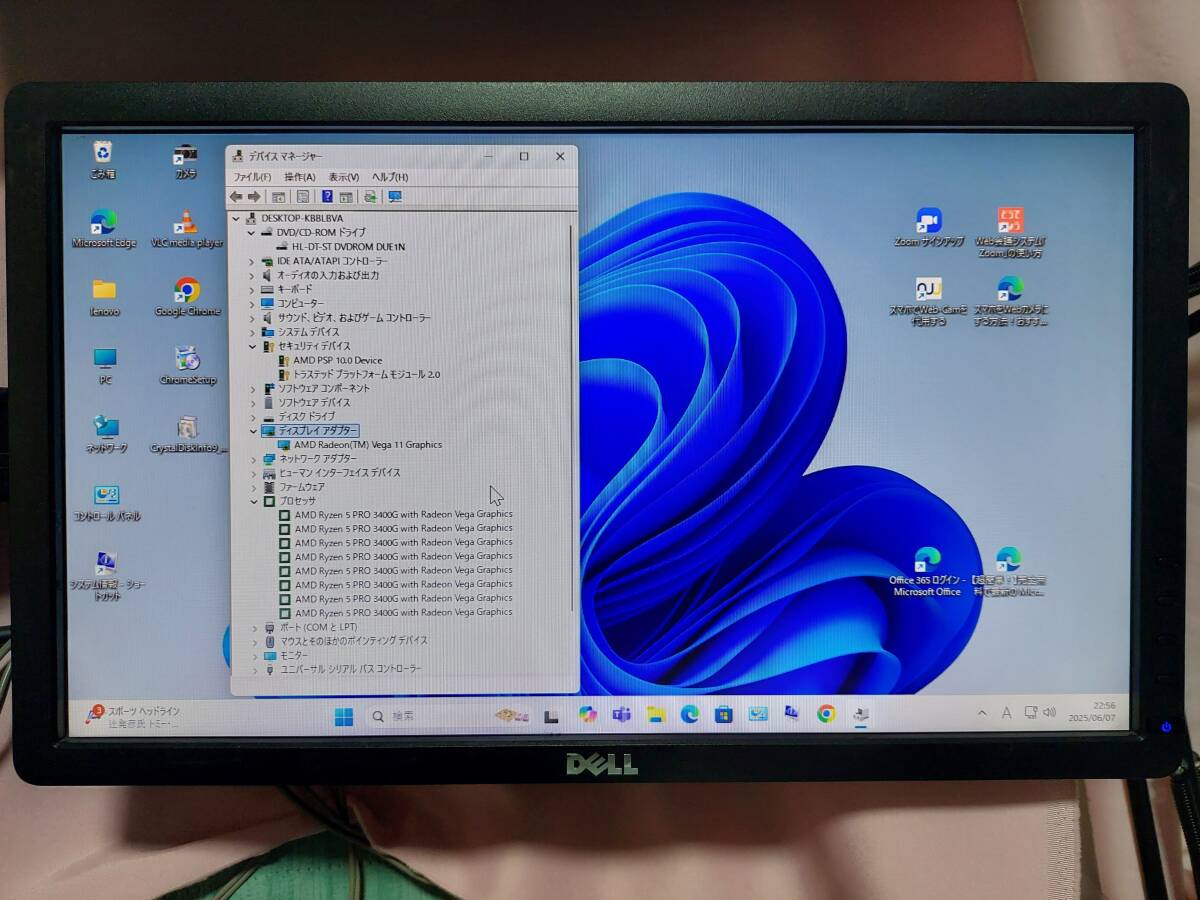Collapse the プロセッサ node
1200x900 pixels.
pos(253,500)
